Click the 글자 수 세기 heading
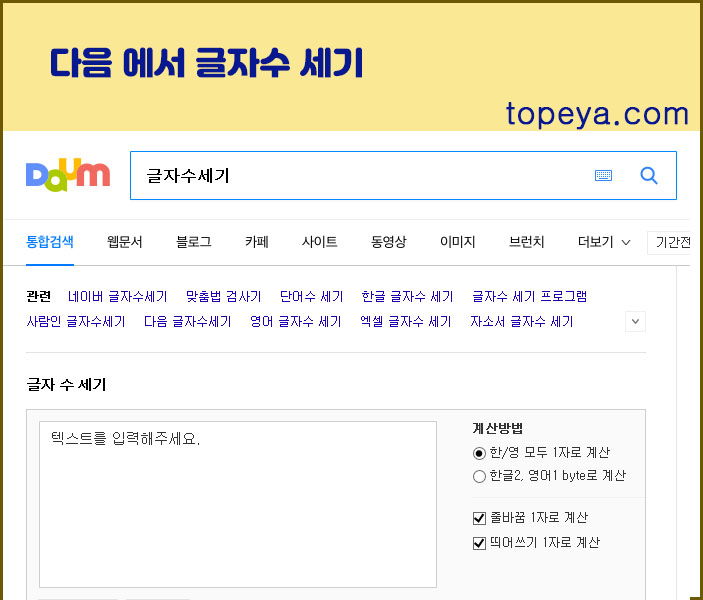This screenshot has width=703, height=600. [x=66, y=384]
